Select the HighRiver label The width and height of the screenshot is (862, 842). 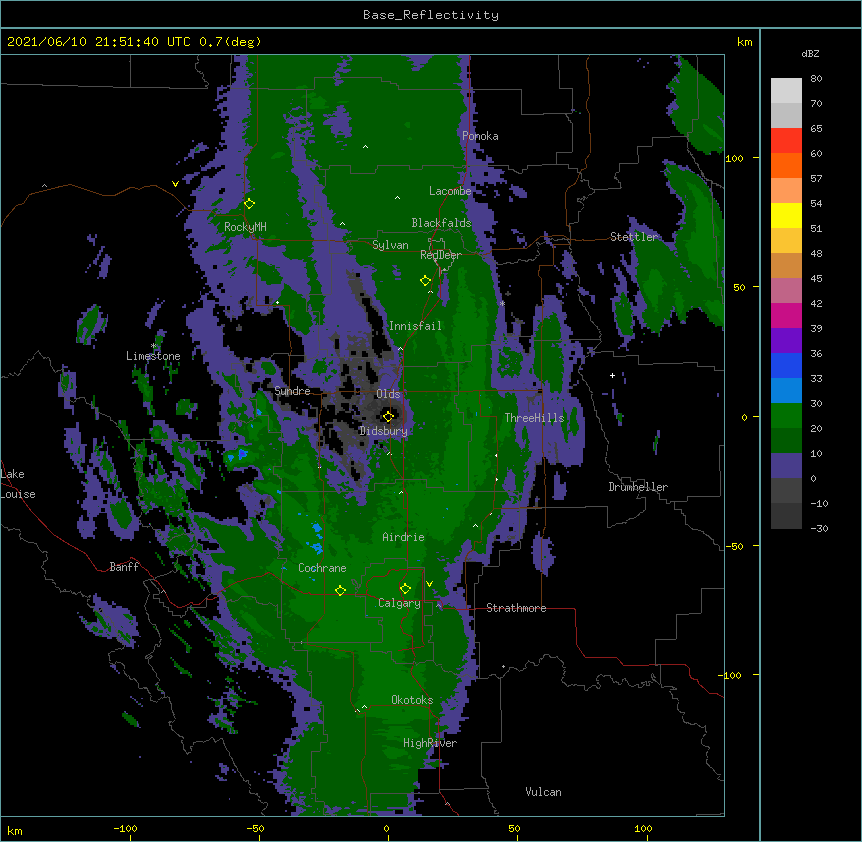click(x=430, y=743)
